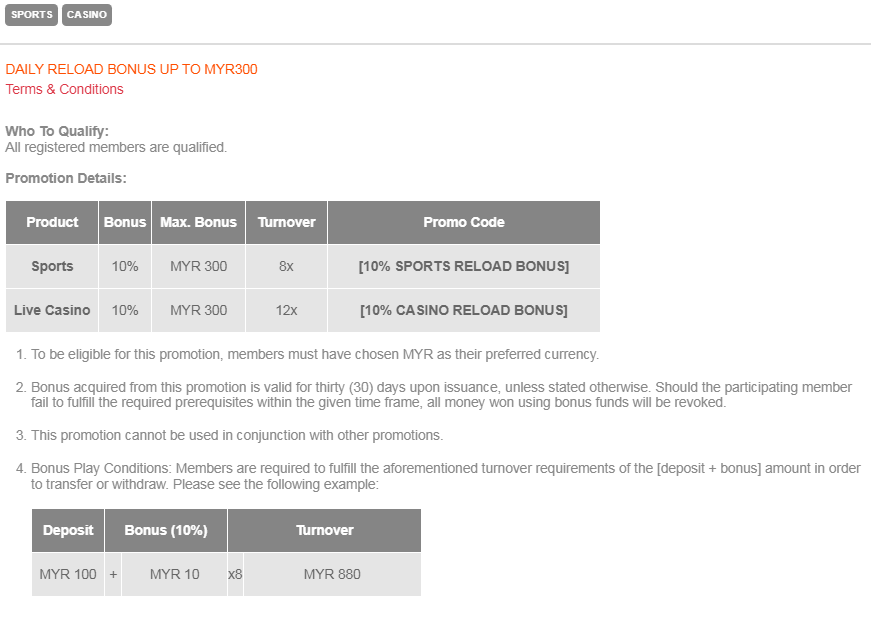Screen dimensions: 871x619
Task: Select the 10% Casino Reload Bonus code
Action: point(463,310)
